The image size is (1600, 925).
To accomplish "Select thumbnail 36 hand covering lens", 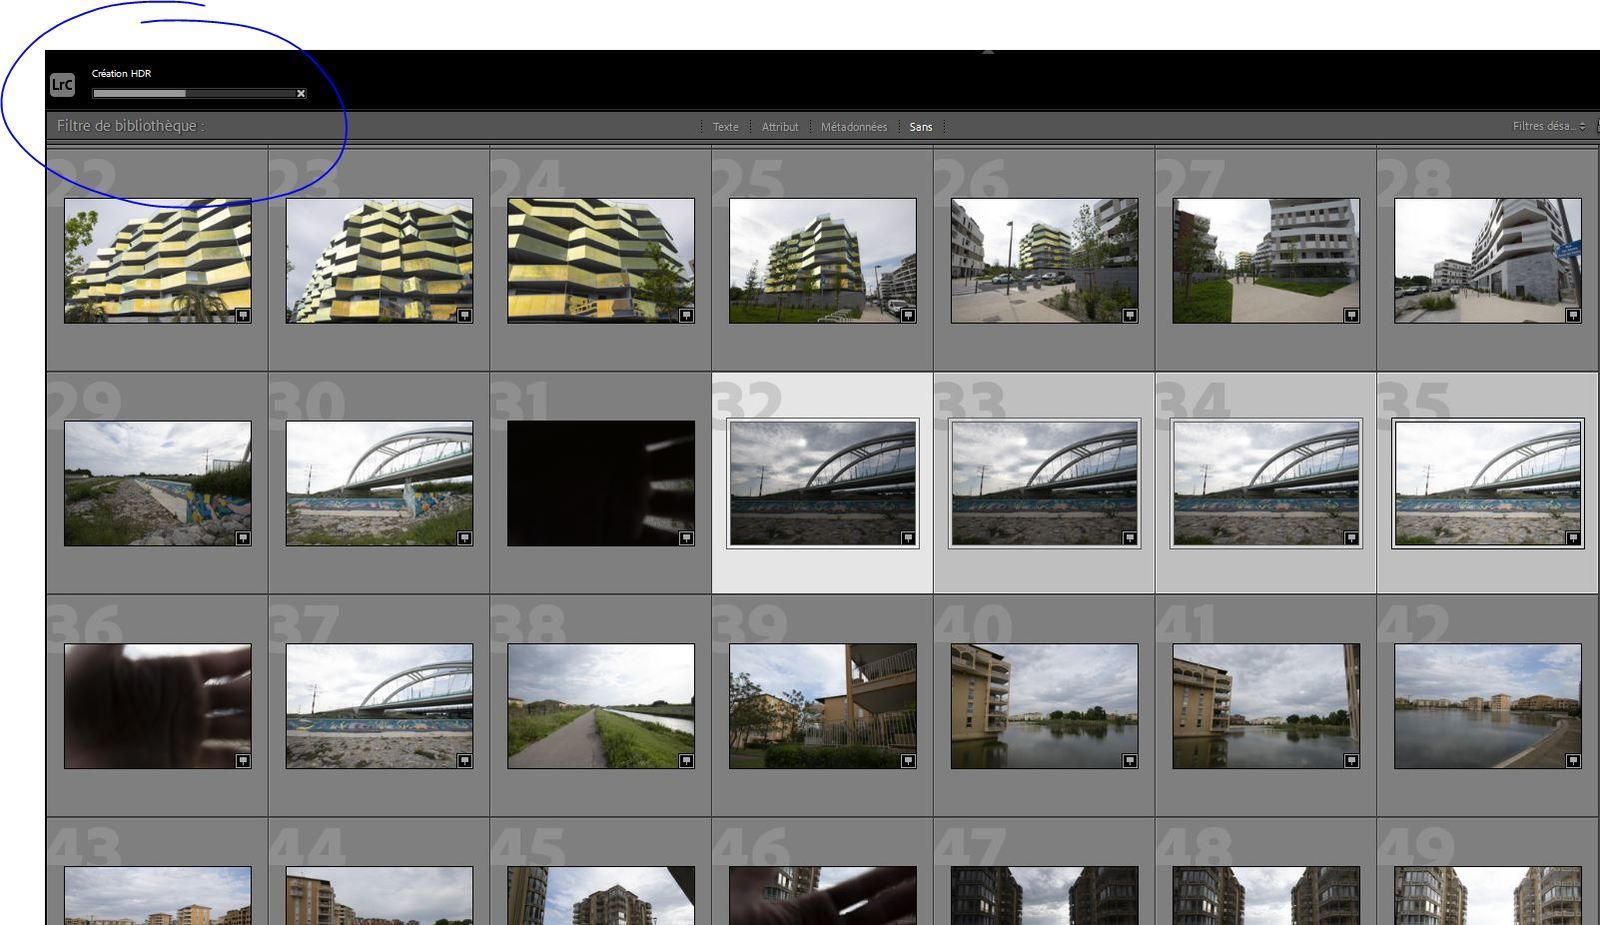I will [x=158, y=707].
